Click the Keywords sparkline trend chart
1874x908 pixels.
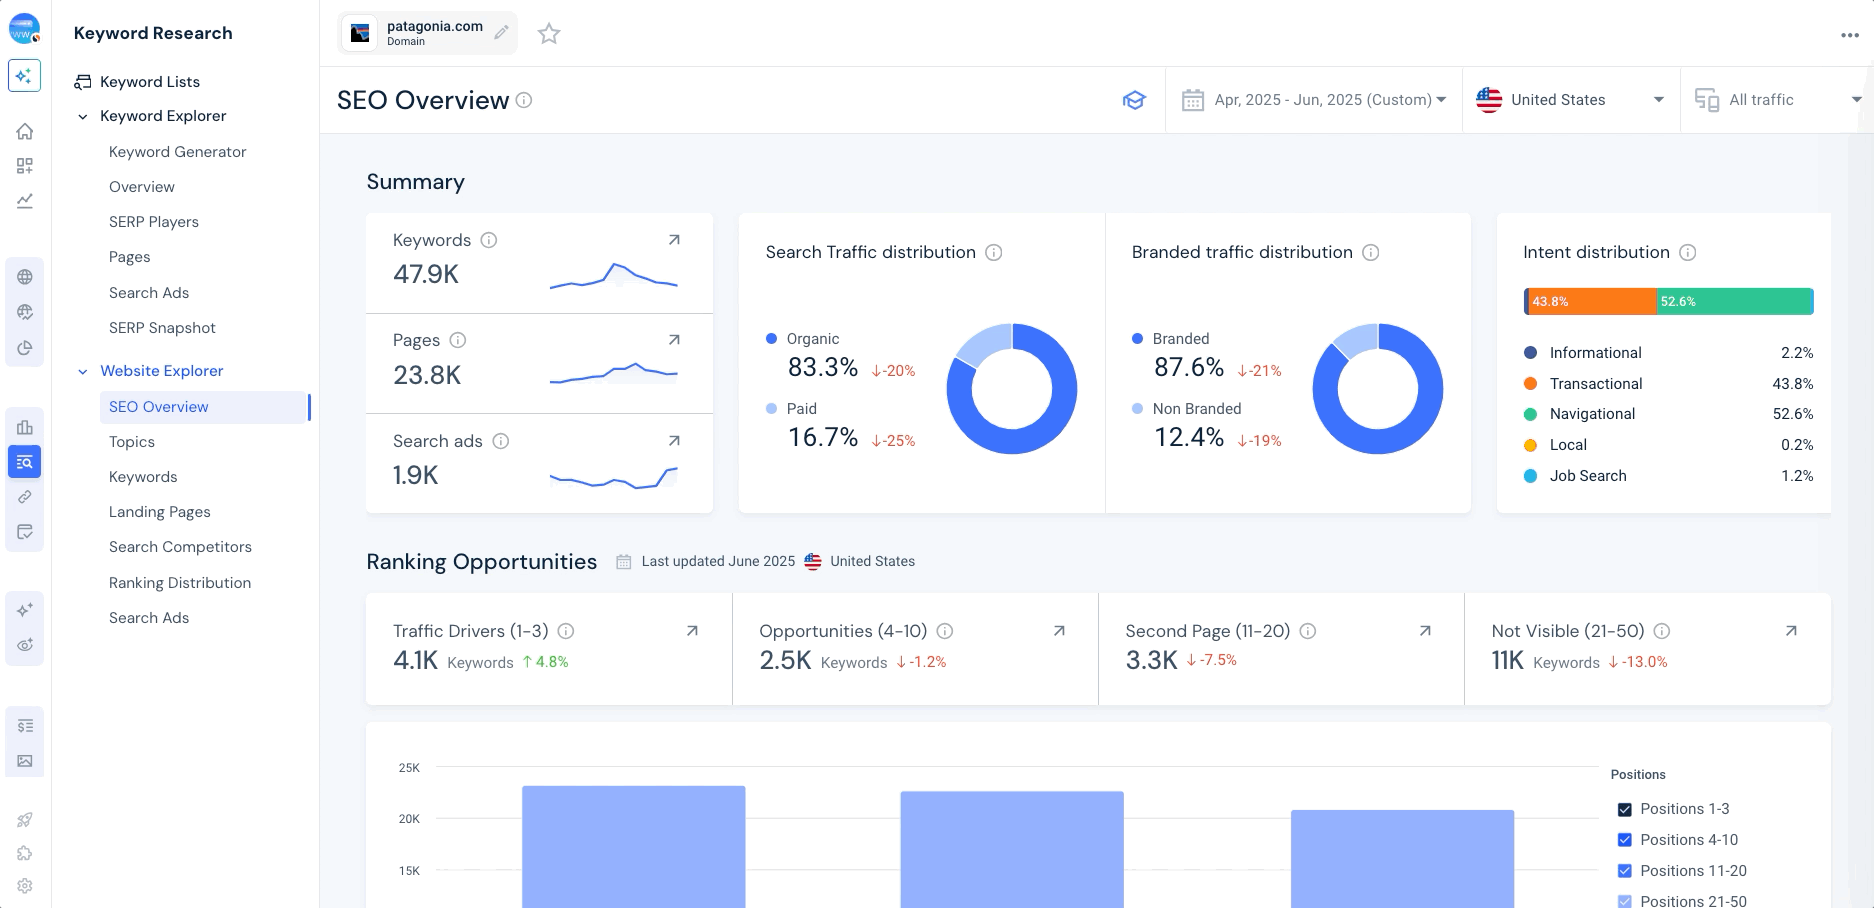(x=614, y=275)
